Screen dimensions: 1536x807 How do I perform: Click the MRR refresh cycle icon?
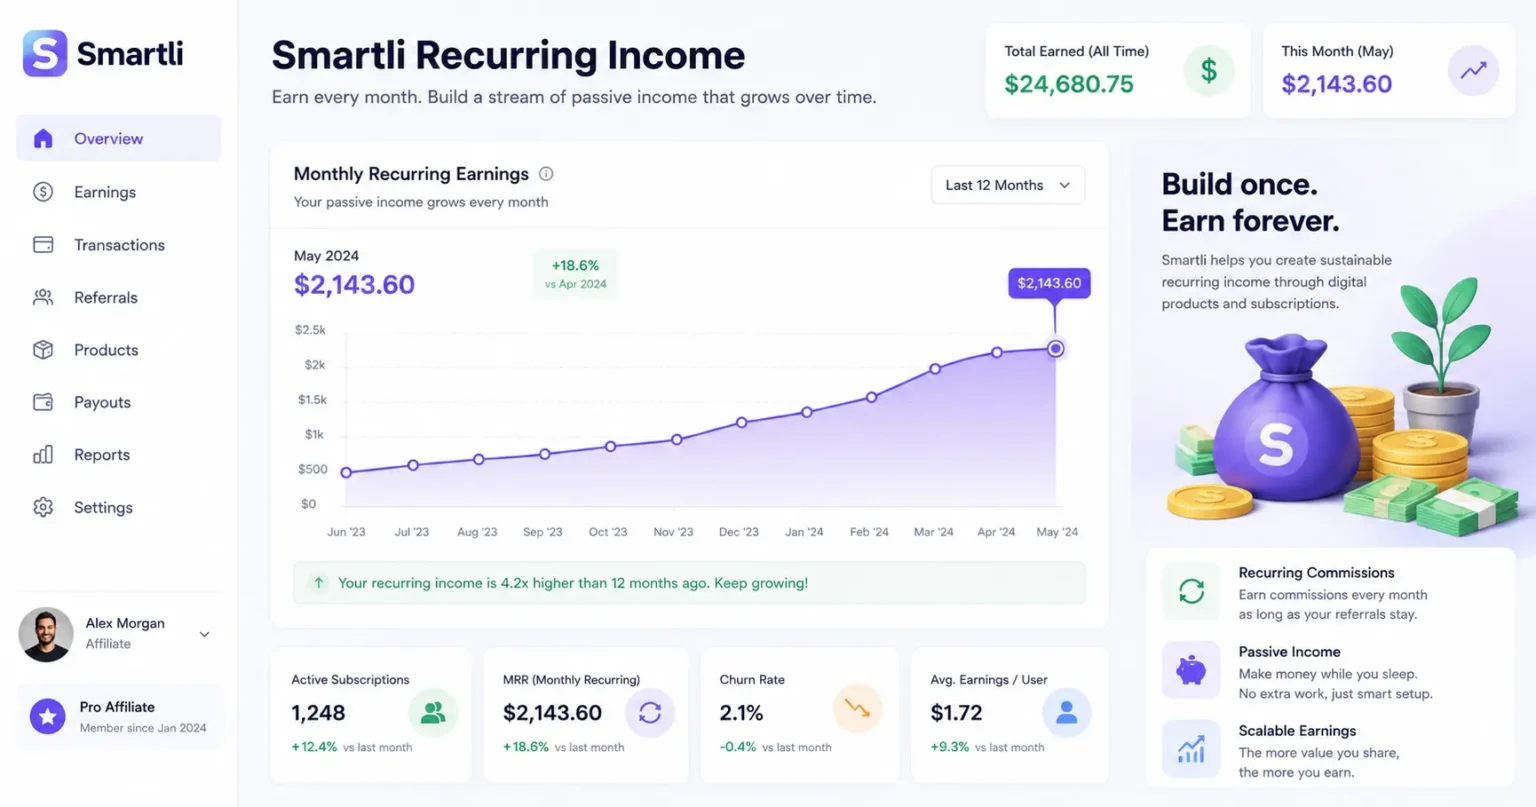[650, 713]
